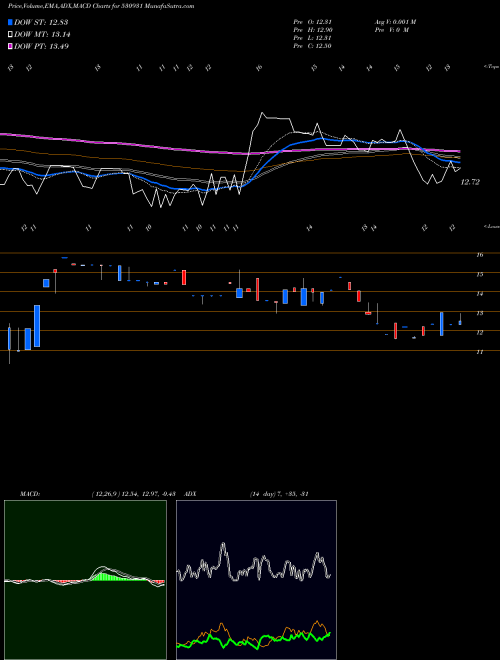
Task: Click the blue DOW ST legend swatch
Action: coord(11,22)
